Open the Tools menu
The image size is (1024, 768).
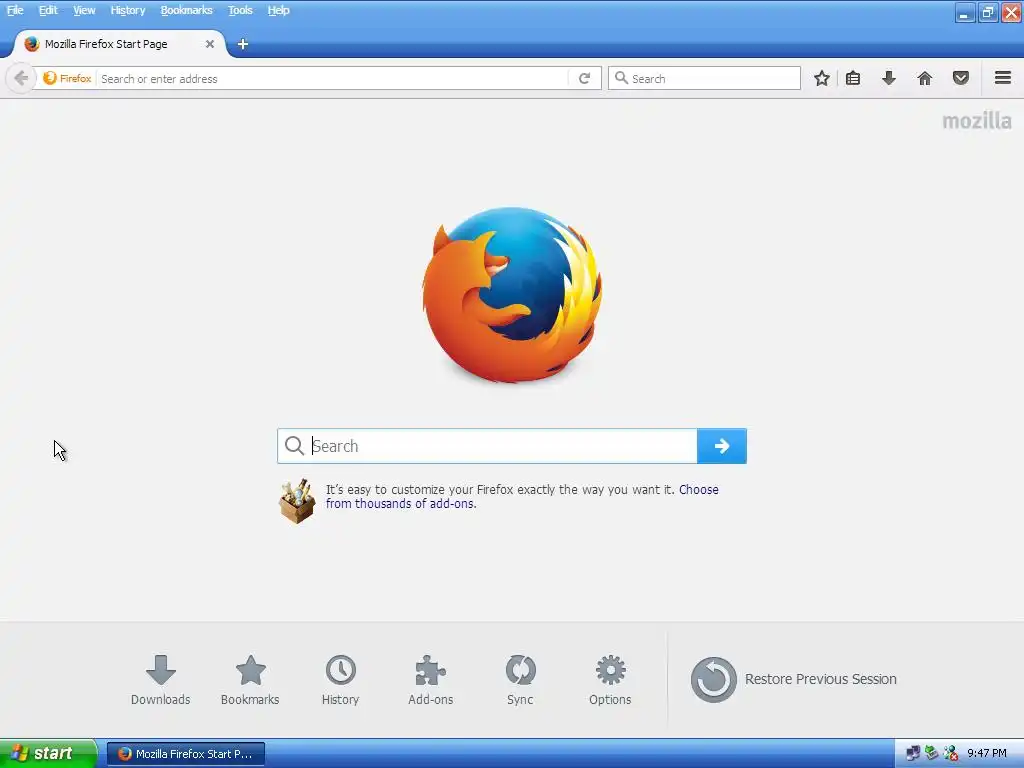coord(240,10)
